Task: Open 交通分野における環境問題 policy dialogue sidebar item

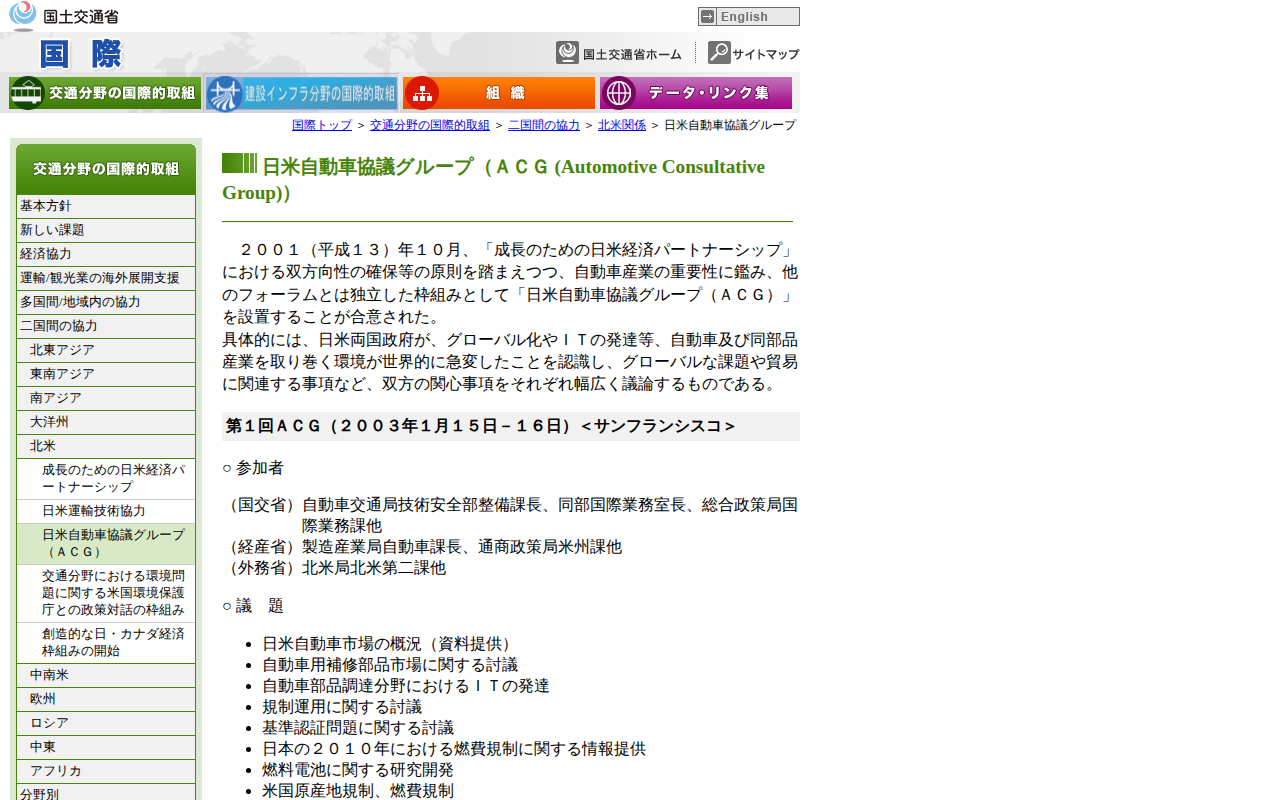Action: (106, 593)
